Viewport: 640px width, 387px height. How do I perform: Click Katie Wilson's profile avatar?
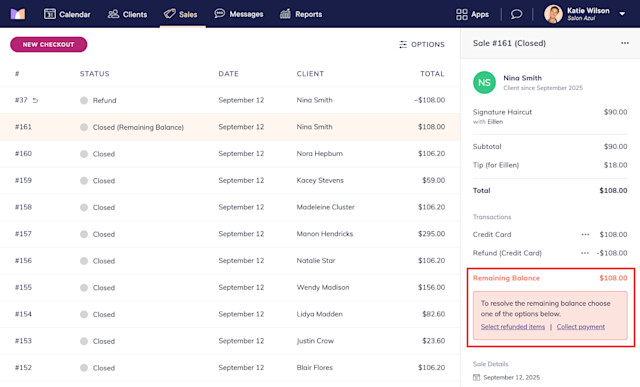pyautogui.click(x=553, y=14)
